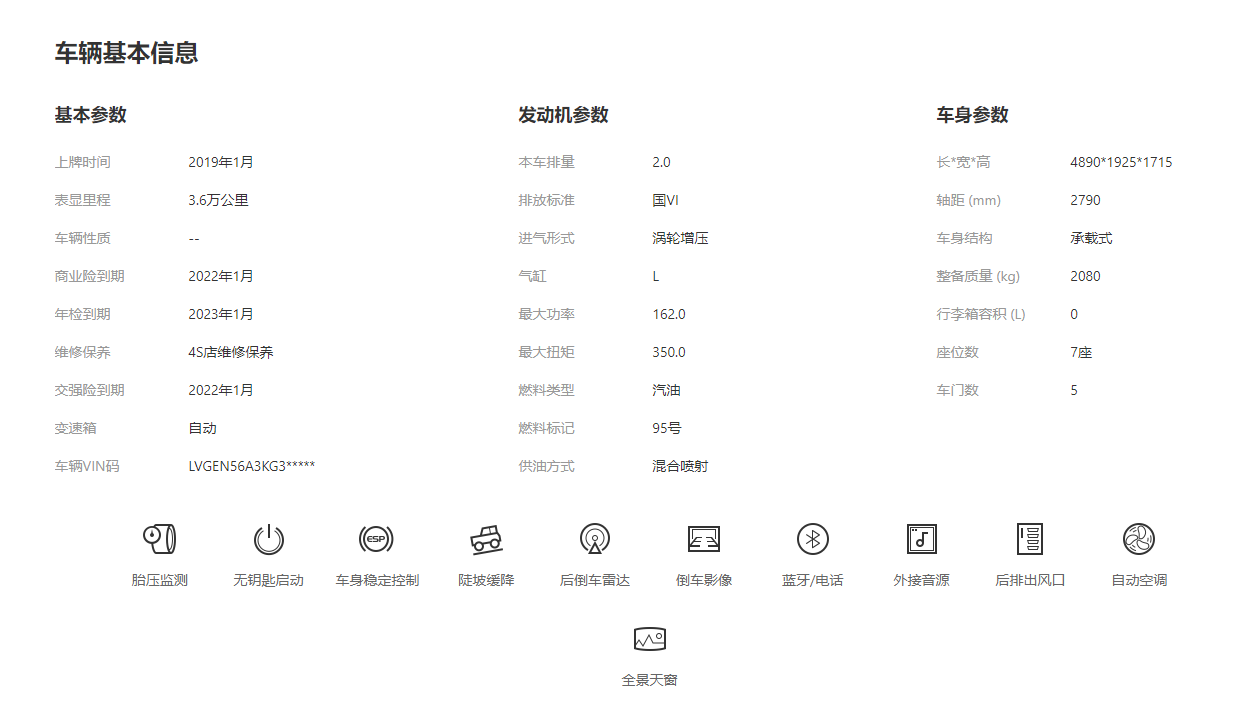The height and width of the screenshot is (728, 1256).
Task: Click the hill descent control icon (陡坡缓降)
Action: tap(486, 540)
